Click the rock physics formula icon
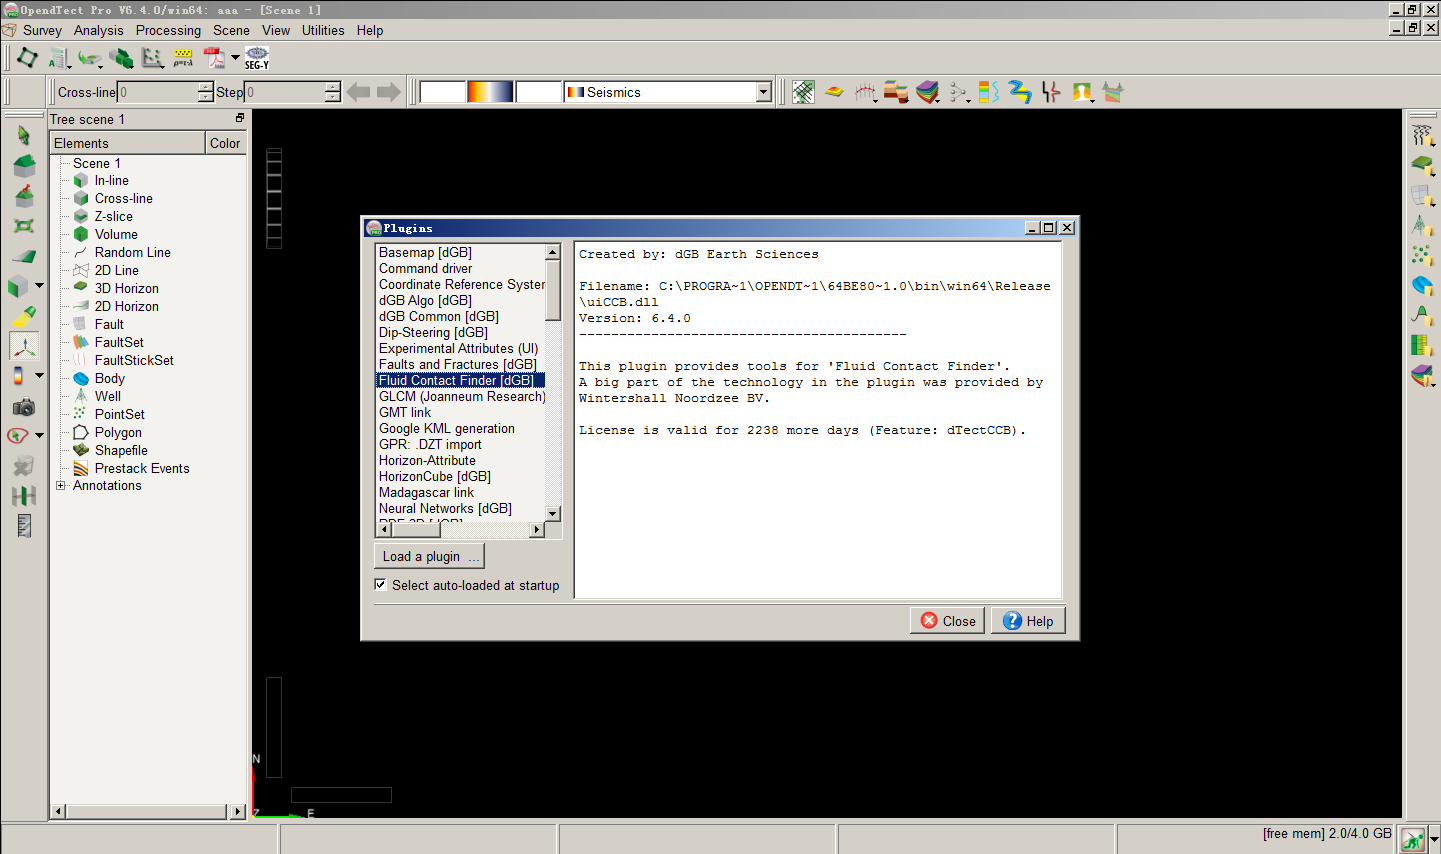This screenshot has width=1441, height=854. click(183, 58)
